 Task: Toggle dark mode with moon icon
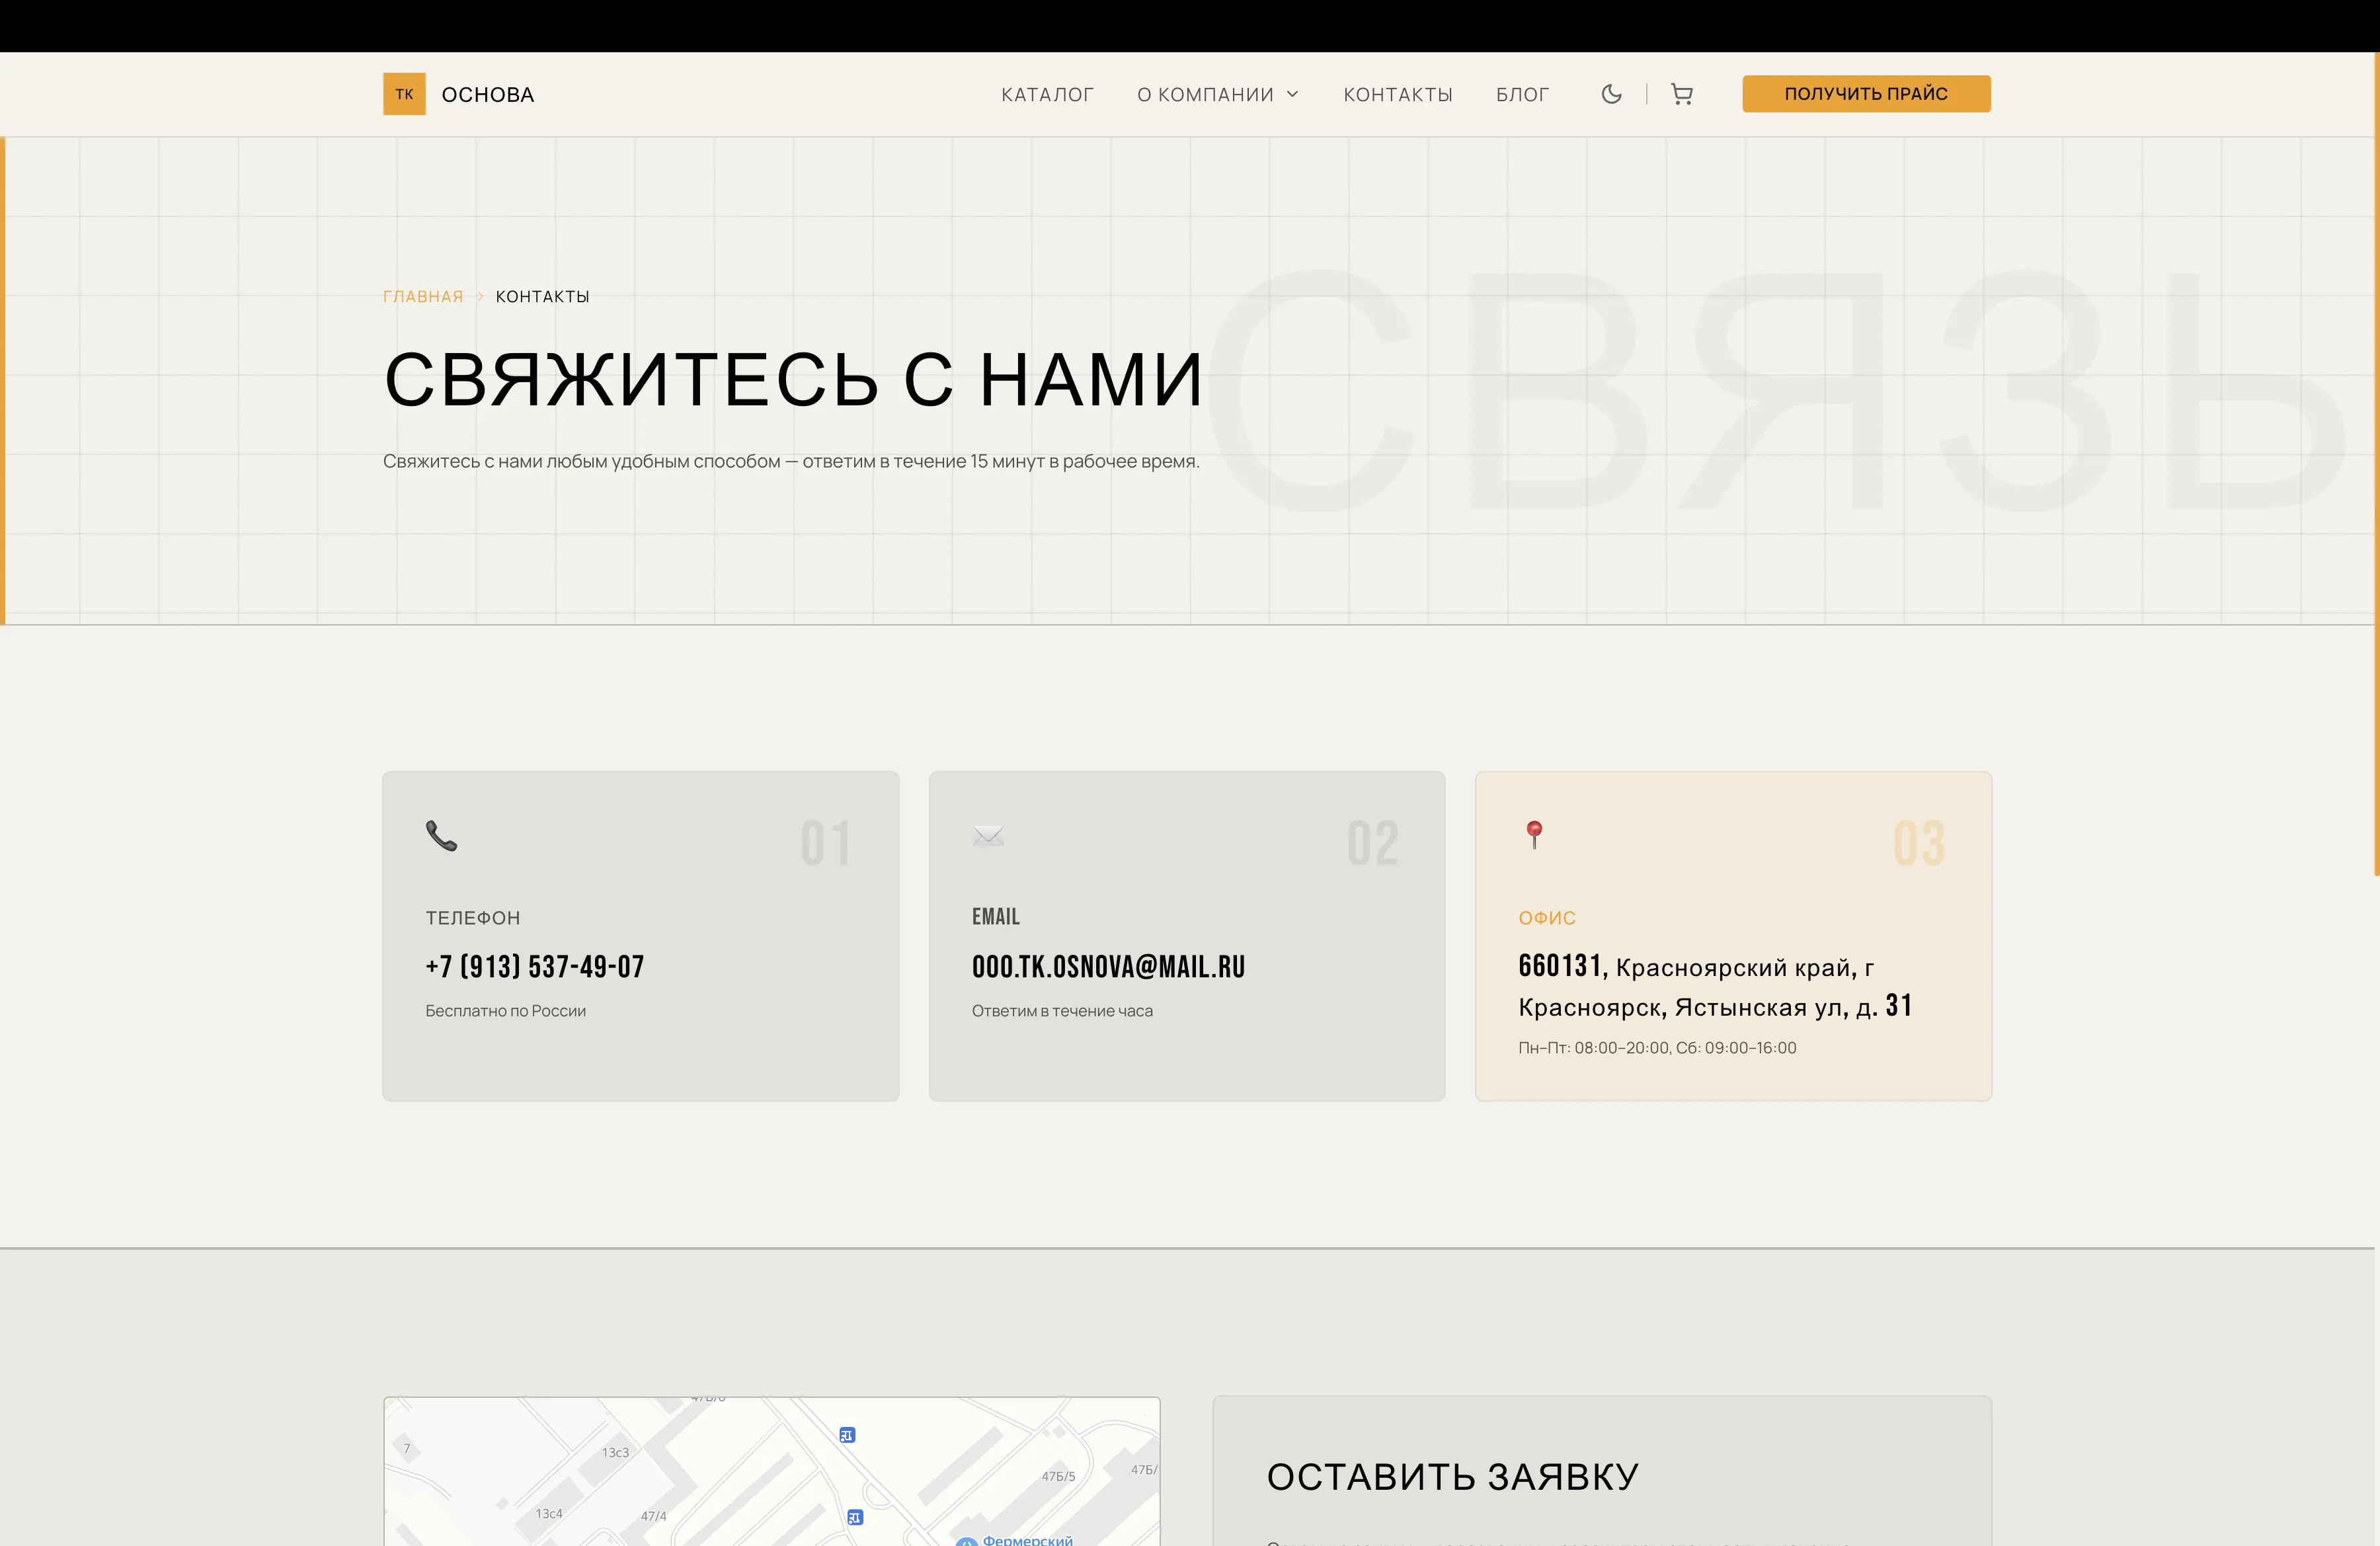(x=1611, y=94)
